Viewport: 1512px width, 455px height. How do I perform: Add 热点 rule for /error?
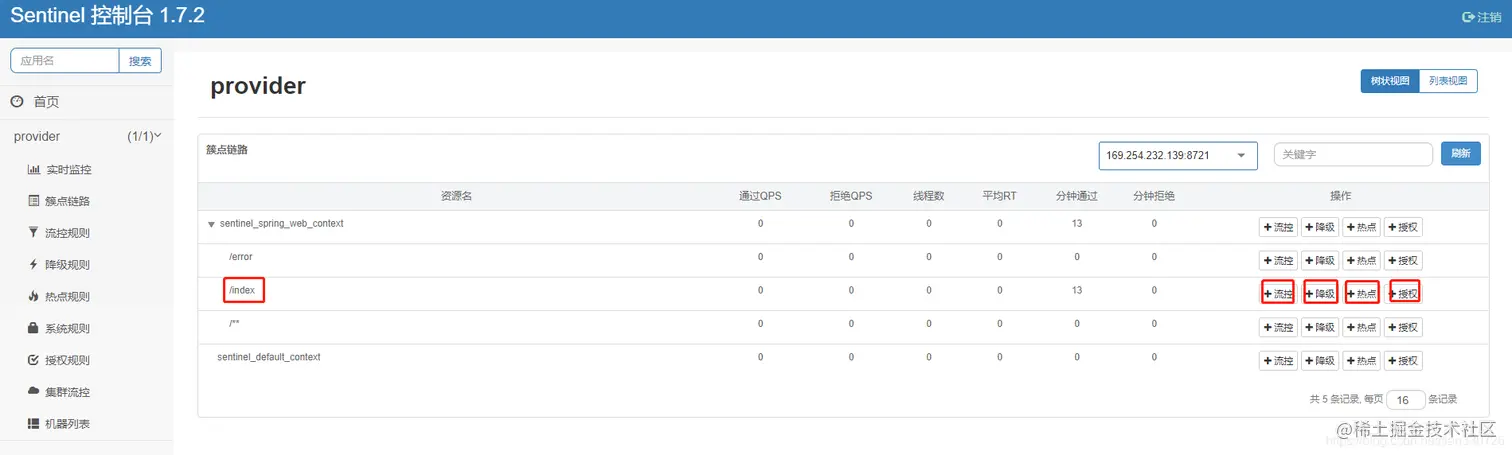1362,261
